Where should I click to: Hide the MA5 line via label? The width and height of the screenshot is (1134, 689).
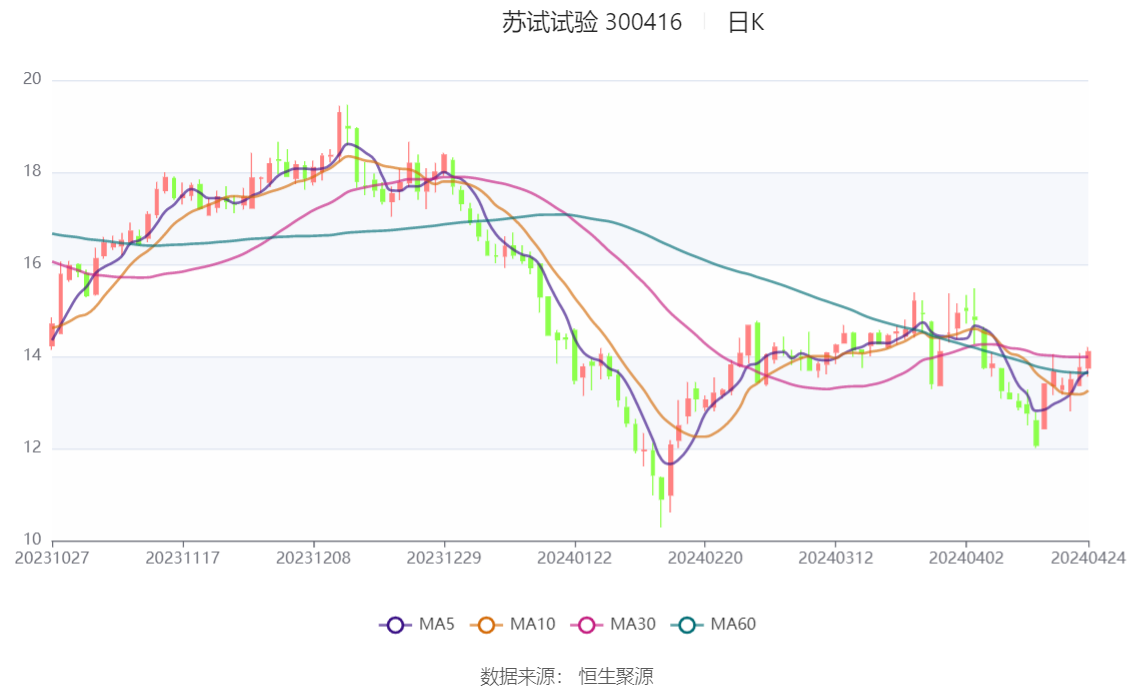pos(437,624)
